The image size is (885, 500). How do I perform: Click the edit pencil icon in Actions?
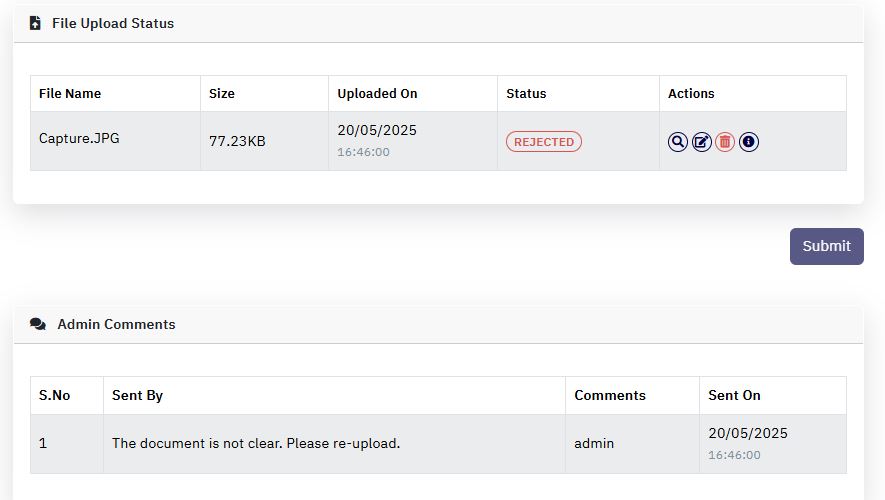[x=702, y=142]
